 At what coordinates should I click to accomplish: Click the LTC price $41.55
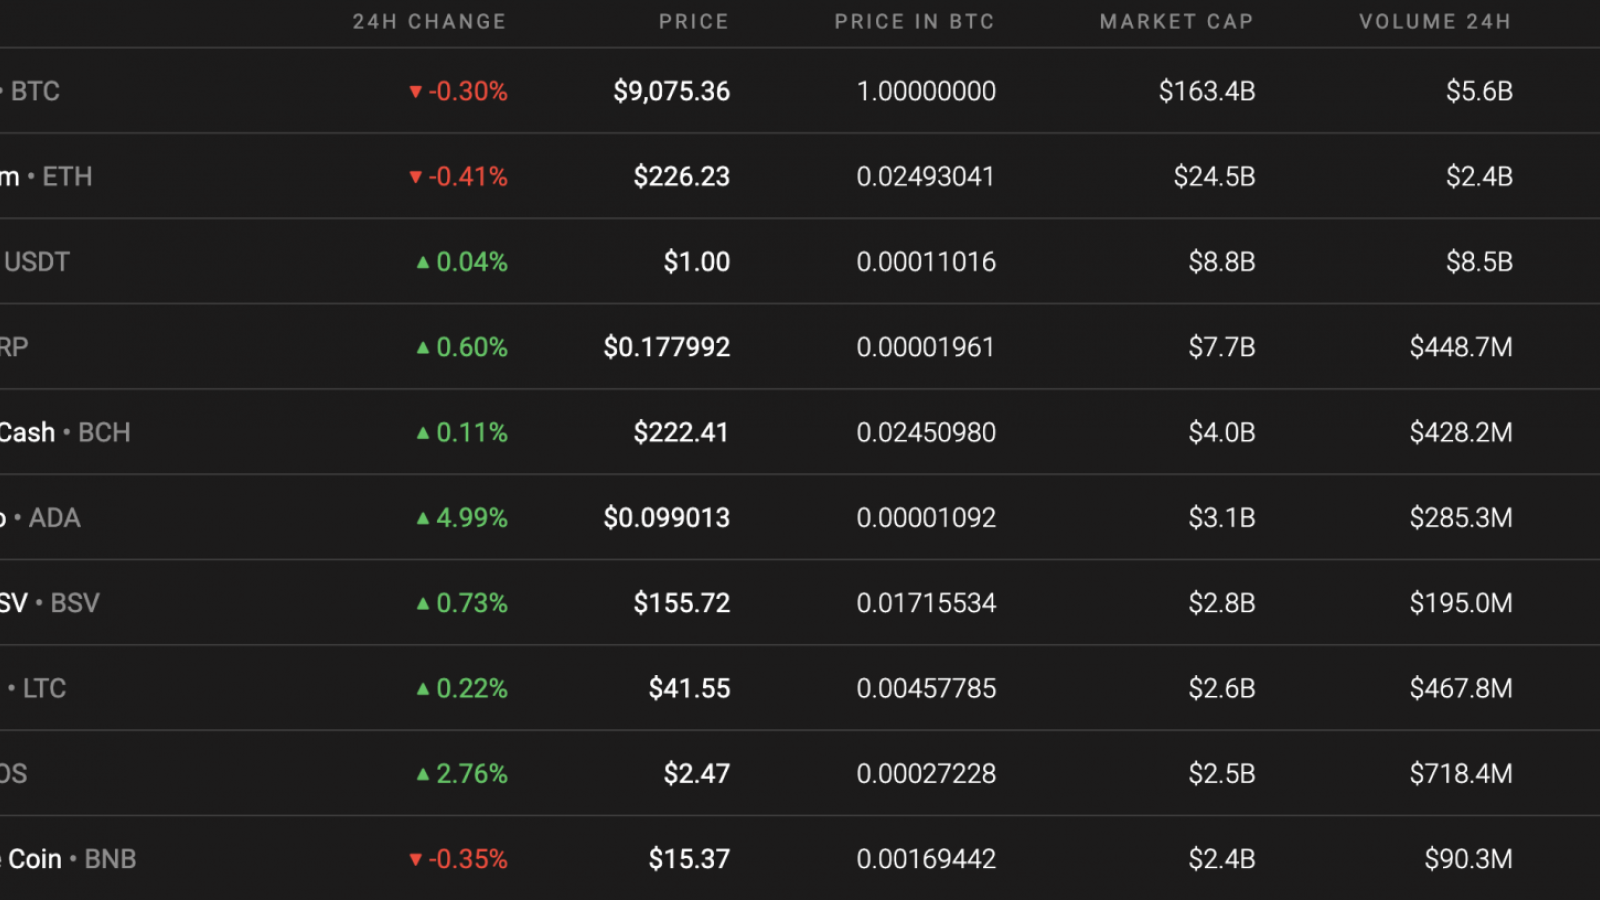coord(690,689)
